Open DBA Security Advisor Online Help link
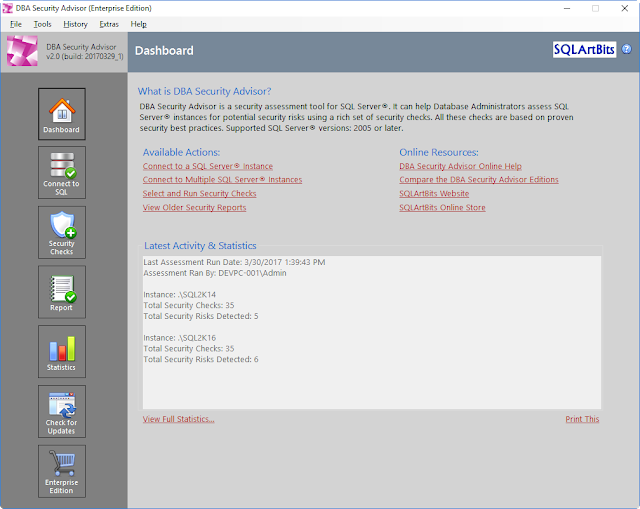The width and height of the screenshot is (640, 509). point(460,166)
